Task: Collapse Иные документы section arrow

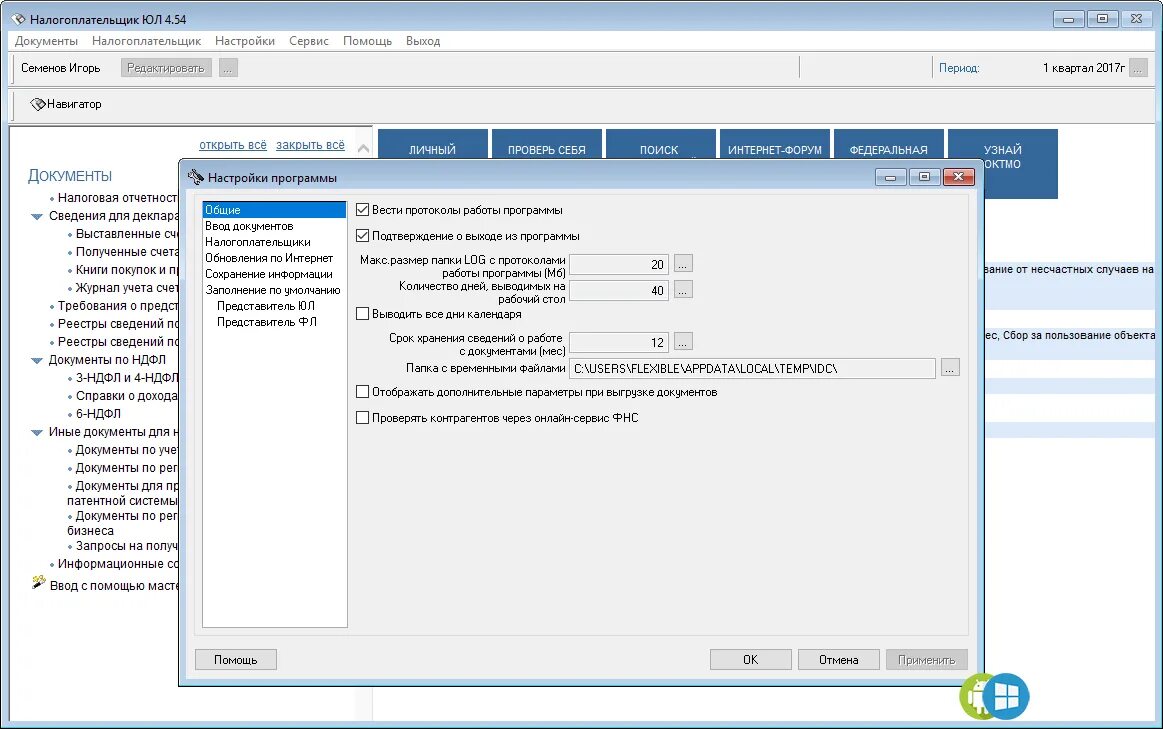Action: click(36, 432)
